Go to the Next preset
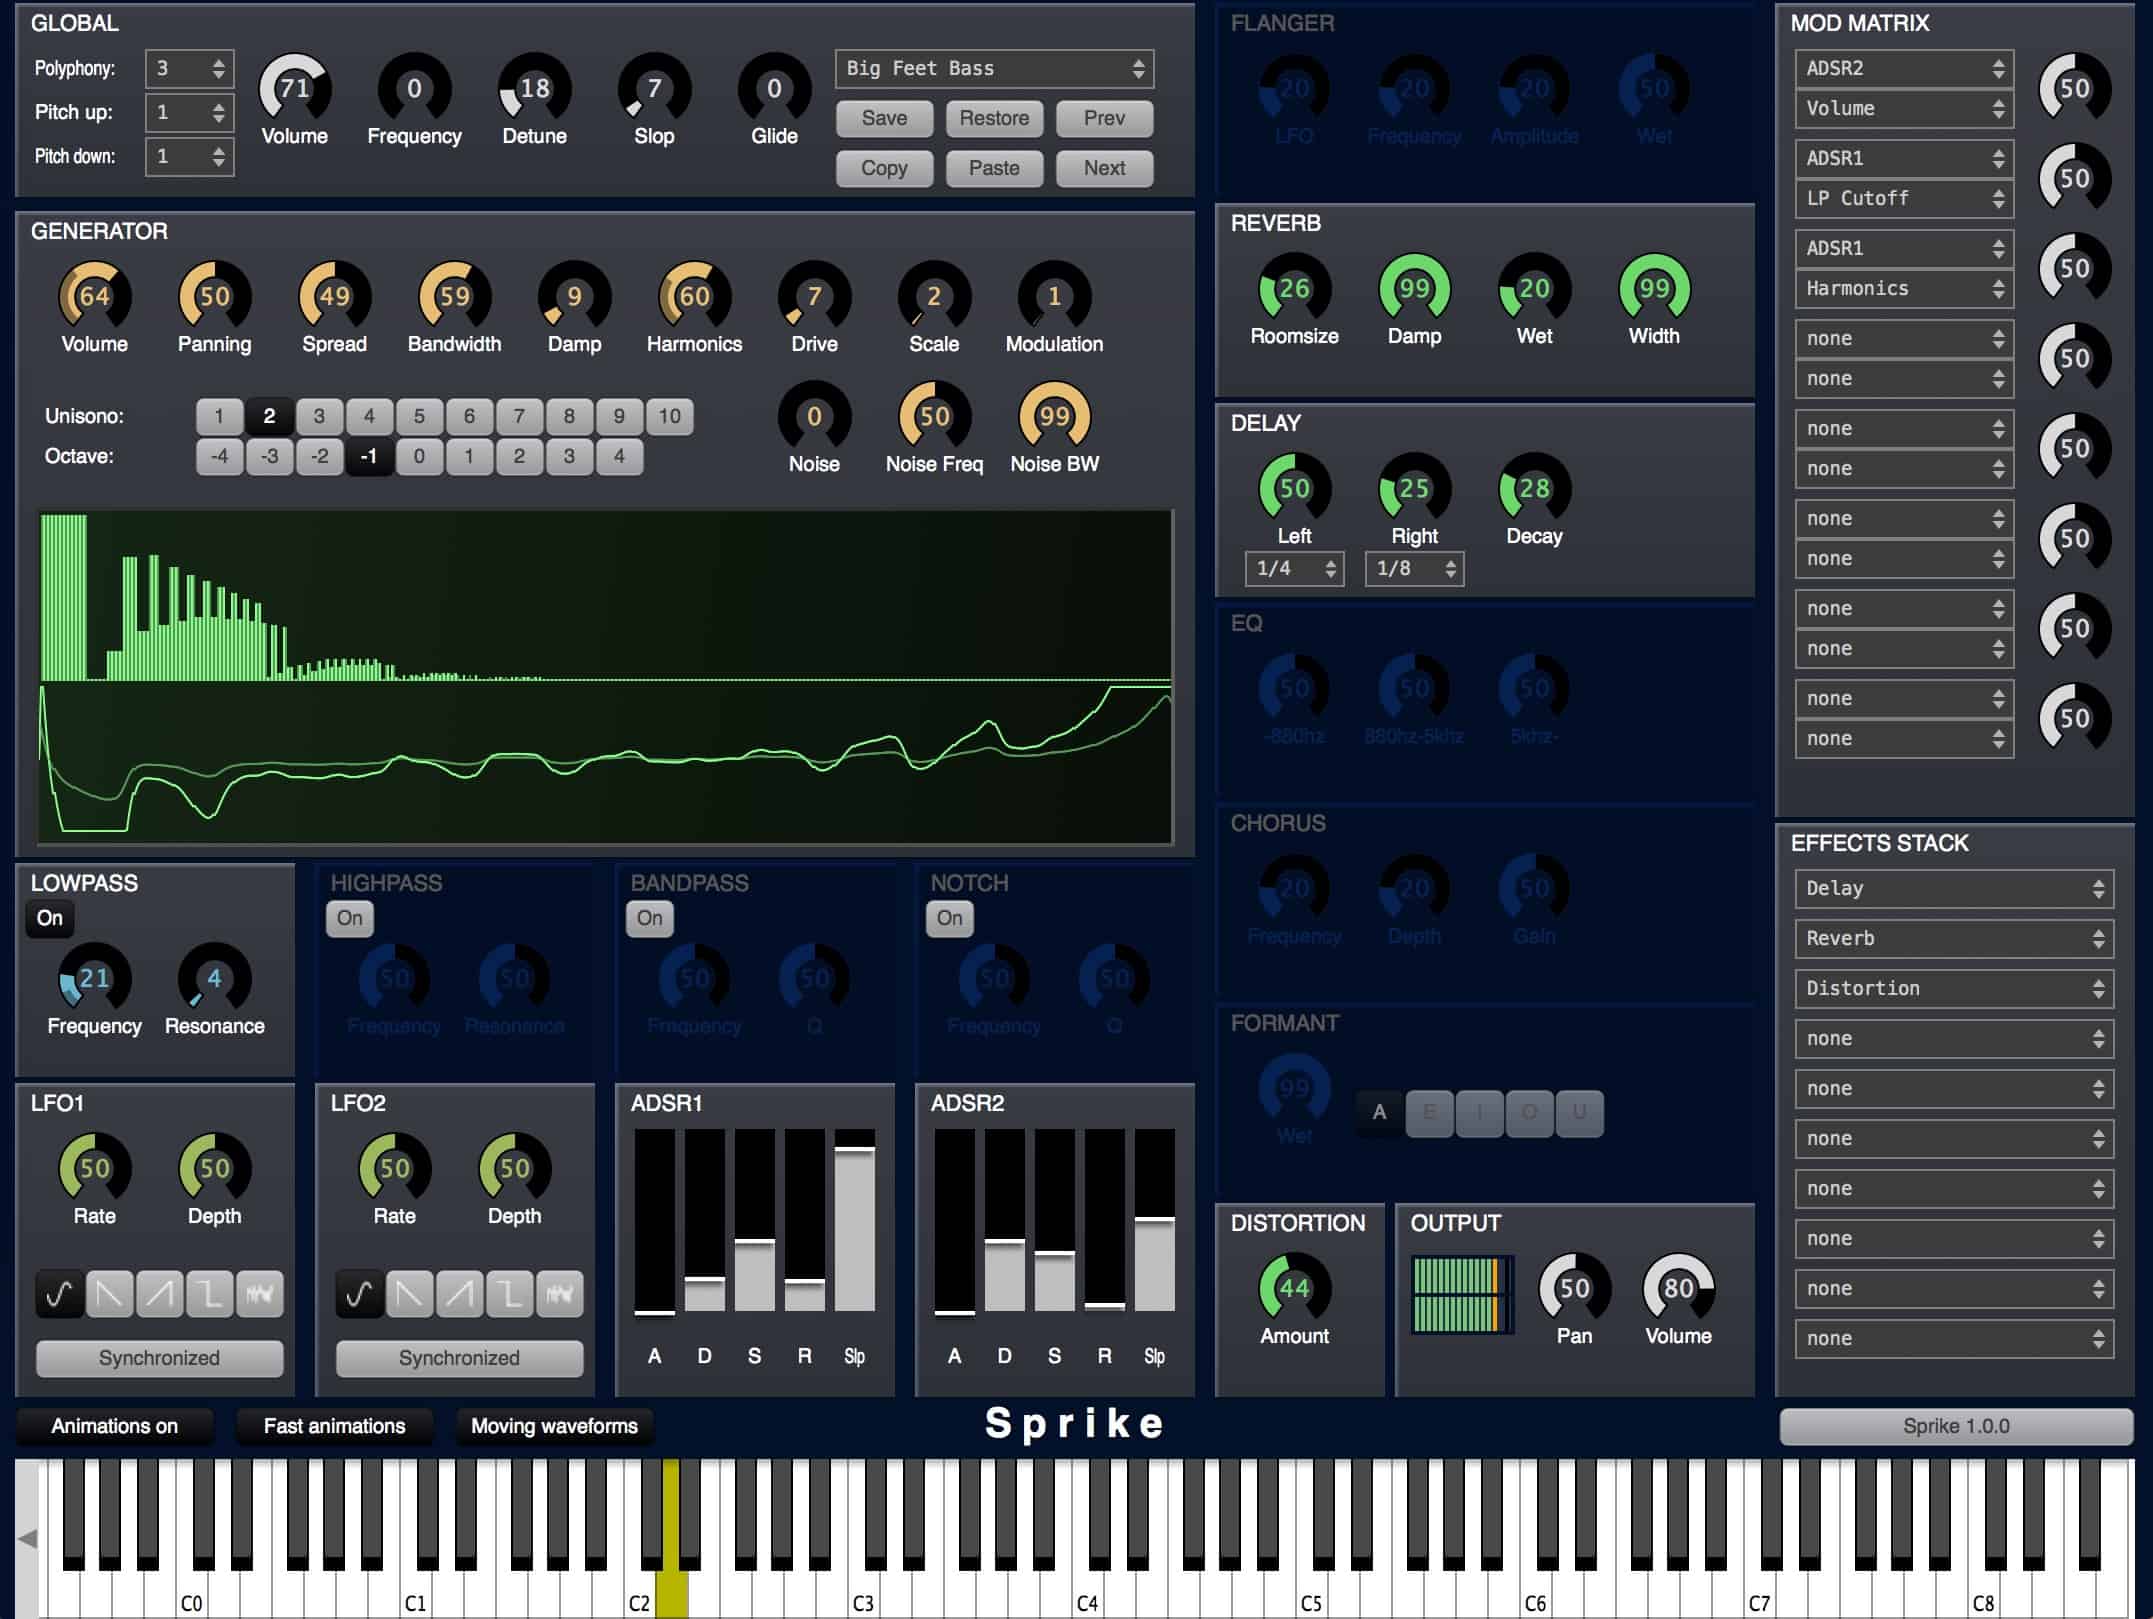This screenshot has width=2153, height=1619. click(x=1104, y=168)
